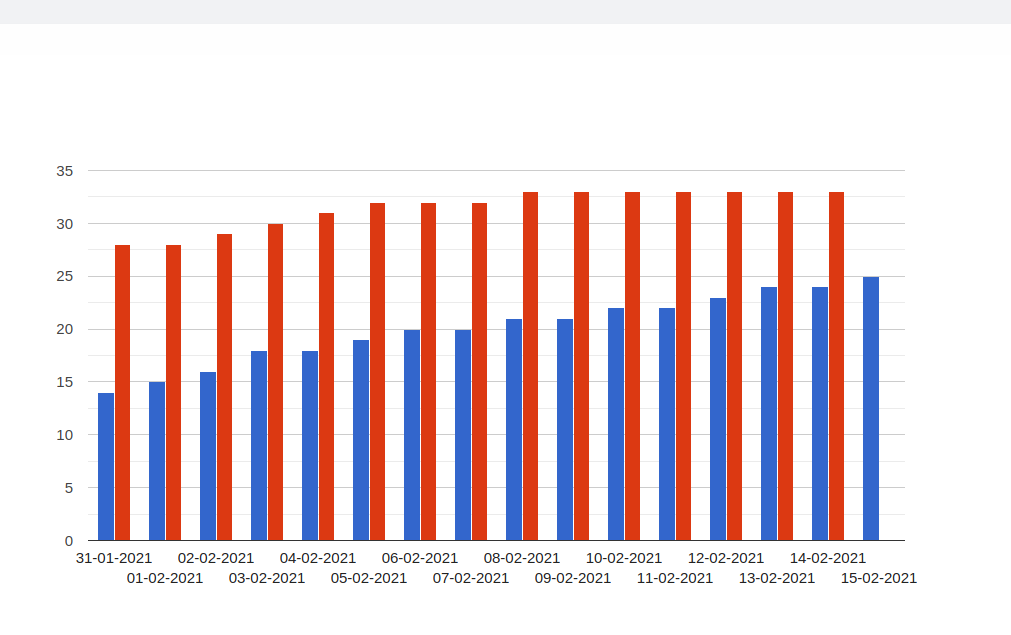
Task: Click the red bar for 04-02-2021
Action: [x=327, y=377]
